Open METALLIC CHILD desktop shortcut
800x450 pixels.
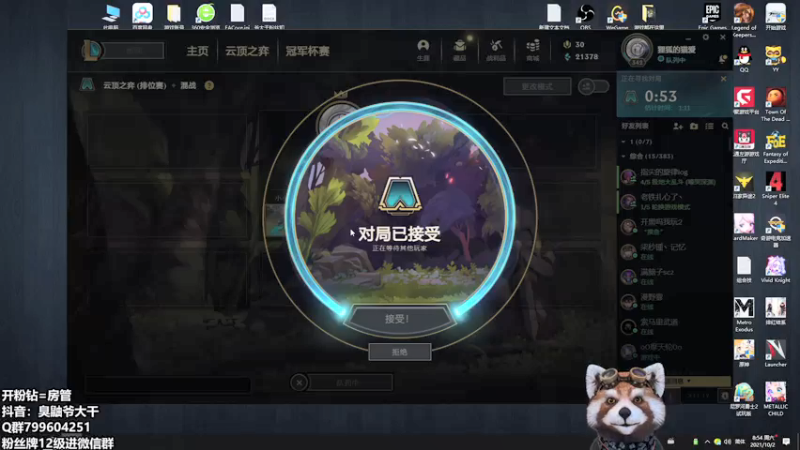pyautogui.click(x=776, y=399)
